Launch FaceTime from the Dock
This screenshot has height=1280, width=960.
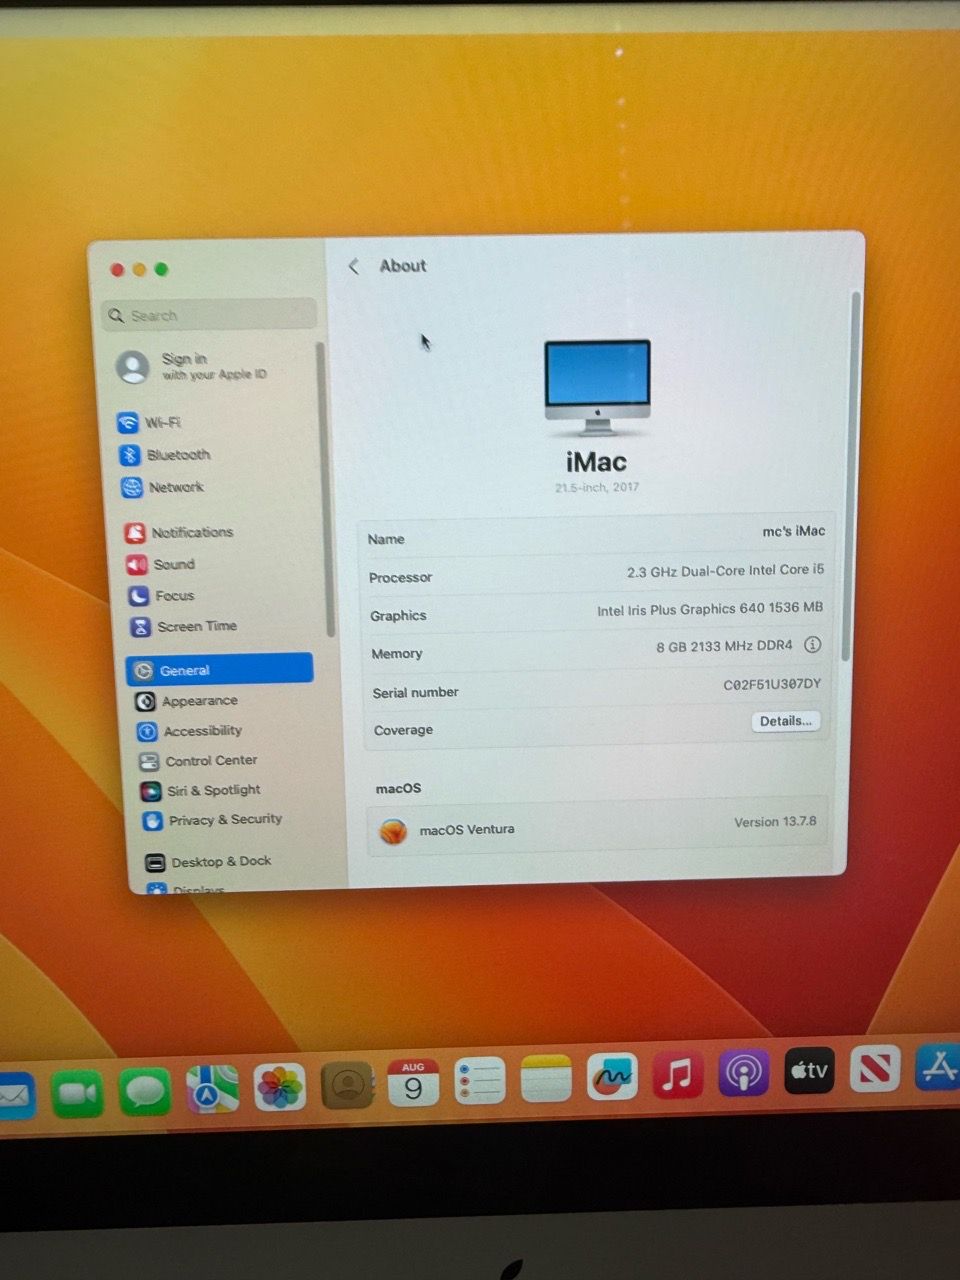[78, 1095]
